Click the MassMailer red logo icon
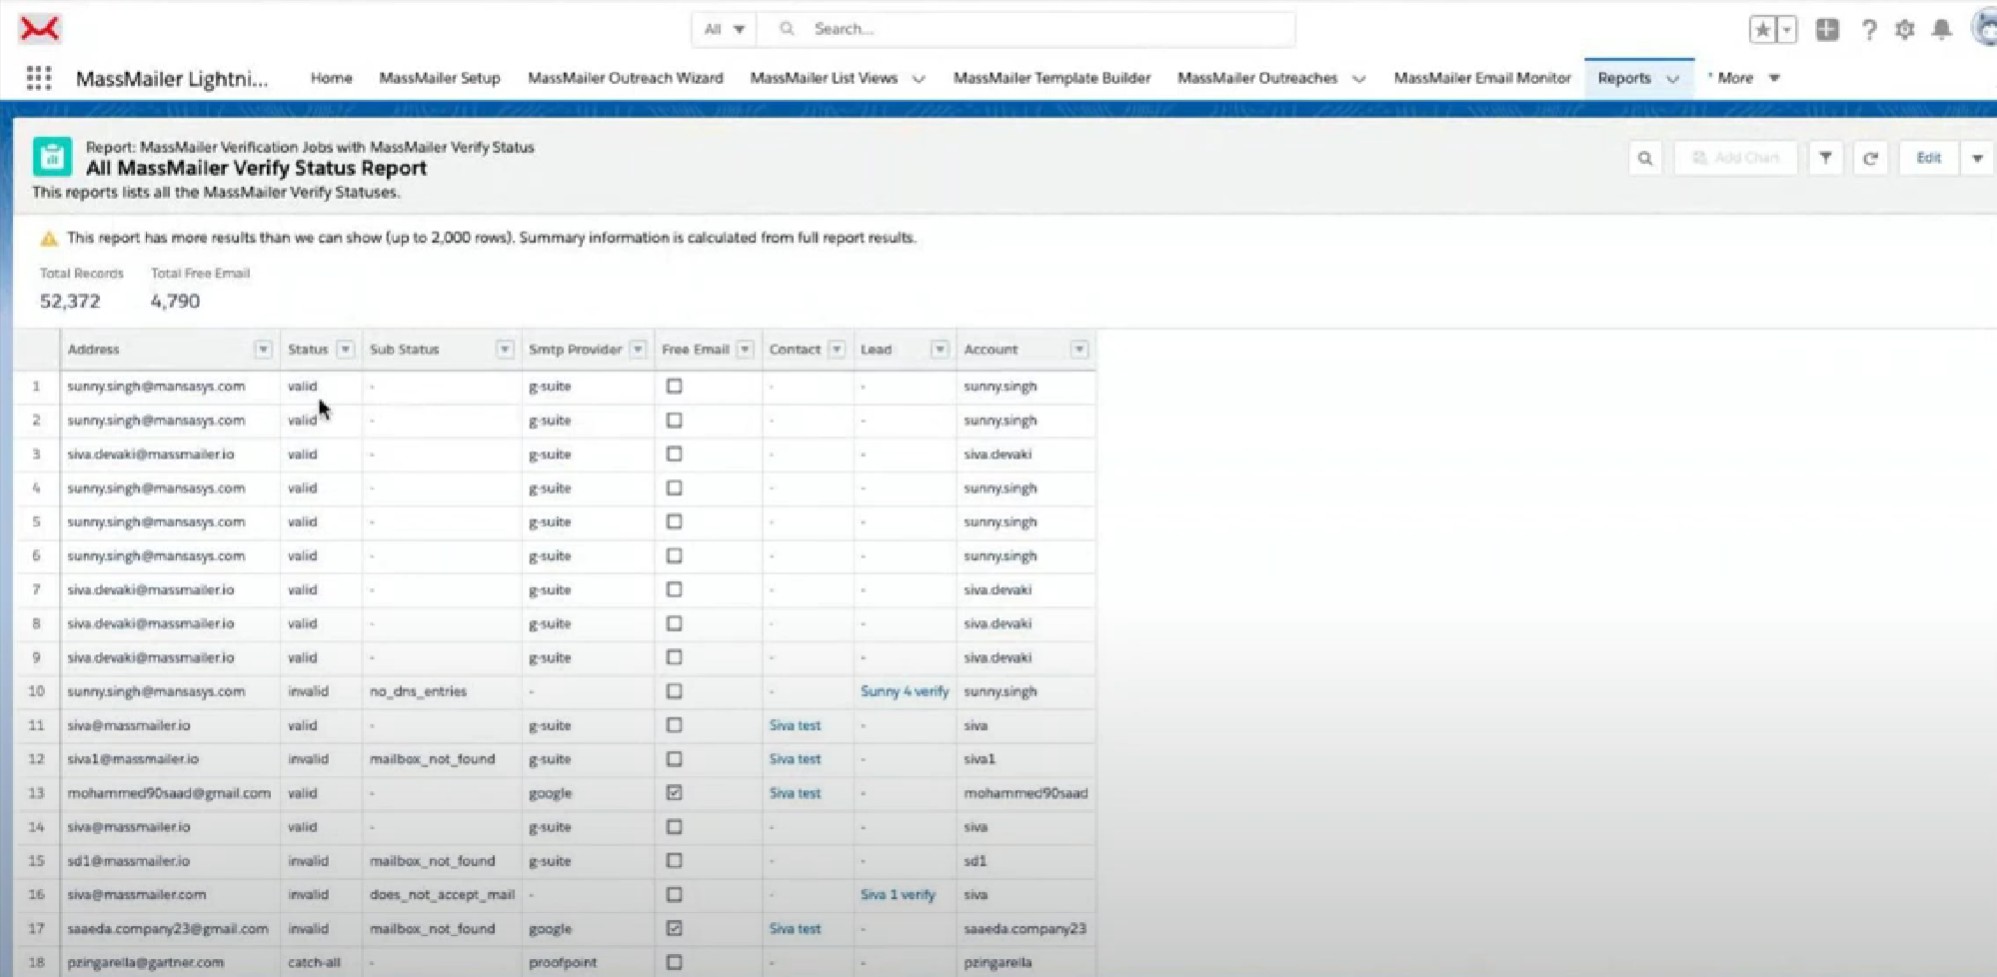The width and height of the screenshot is (1997, 977). tap(40, 29)
